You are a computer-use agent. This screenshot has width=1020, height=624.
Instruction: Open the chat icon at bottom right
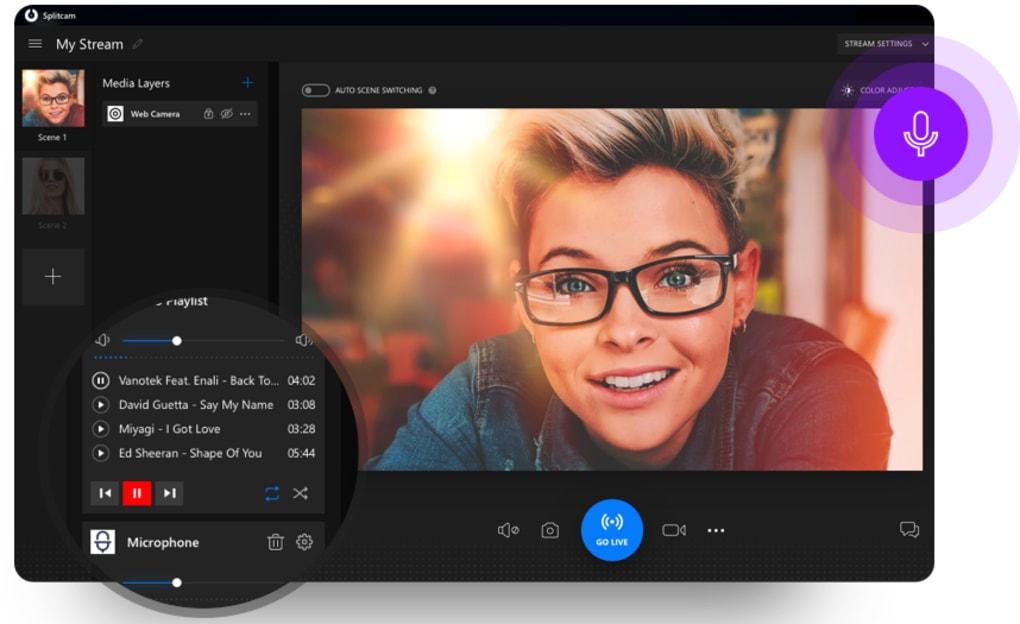click(x=908, y=529)
